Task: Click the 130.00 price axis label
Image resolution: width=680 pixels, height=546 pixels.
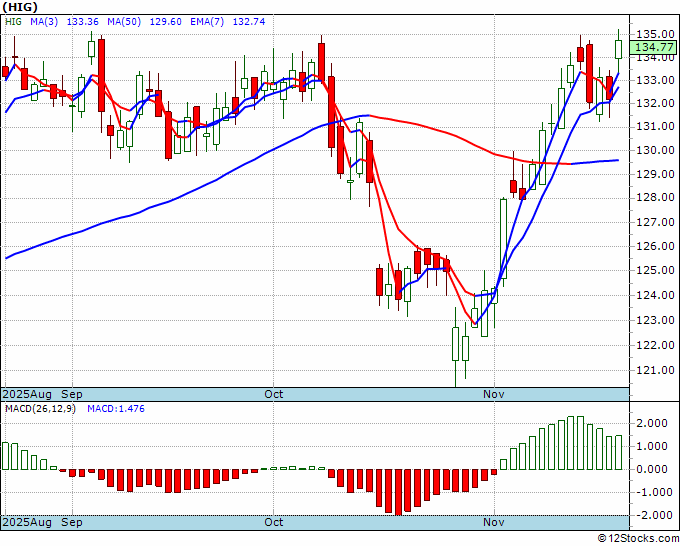Action: click(x=655, y=150)
